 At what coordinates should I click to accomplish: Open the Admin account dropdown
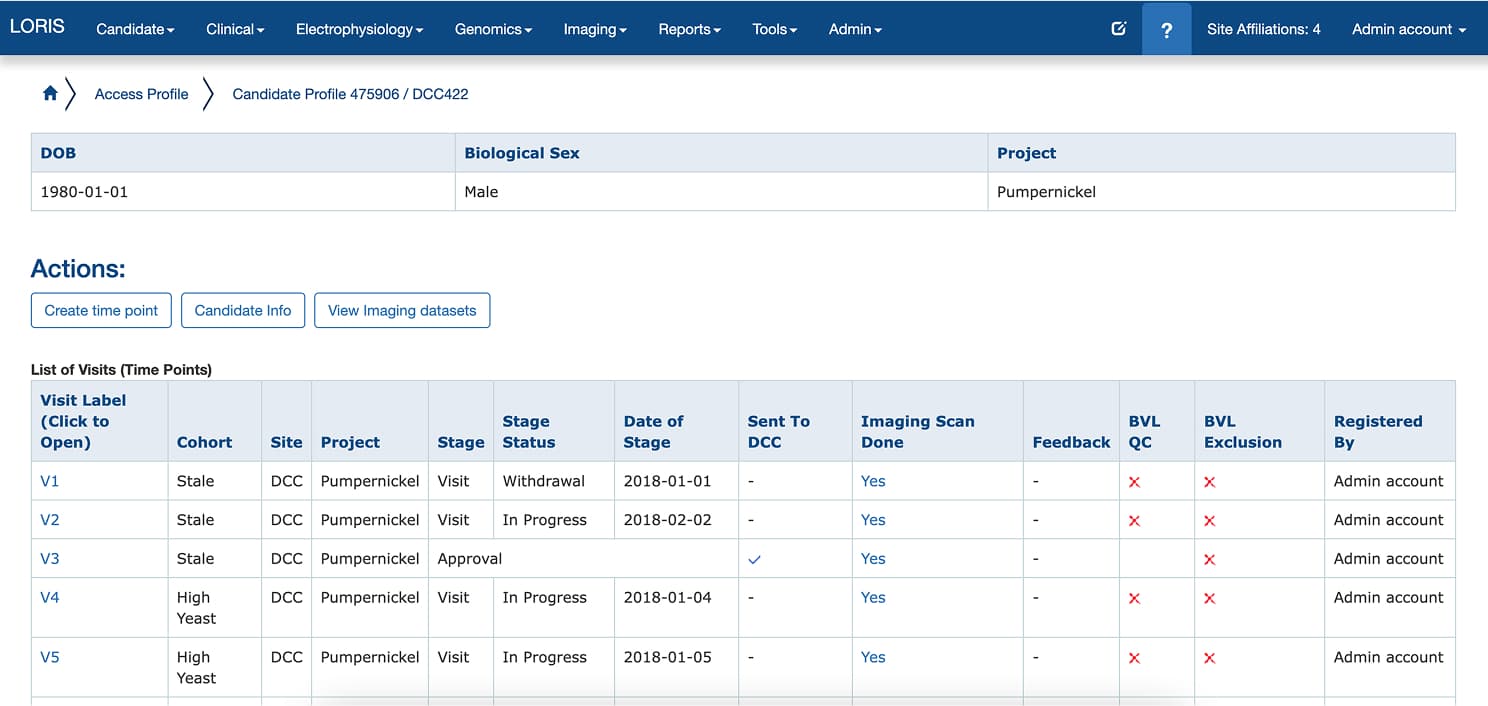[1407, 29]
